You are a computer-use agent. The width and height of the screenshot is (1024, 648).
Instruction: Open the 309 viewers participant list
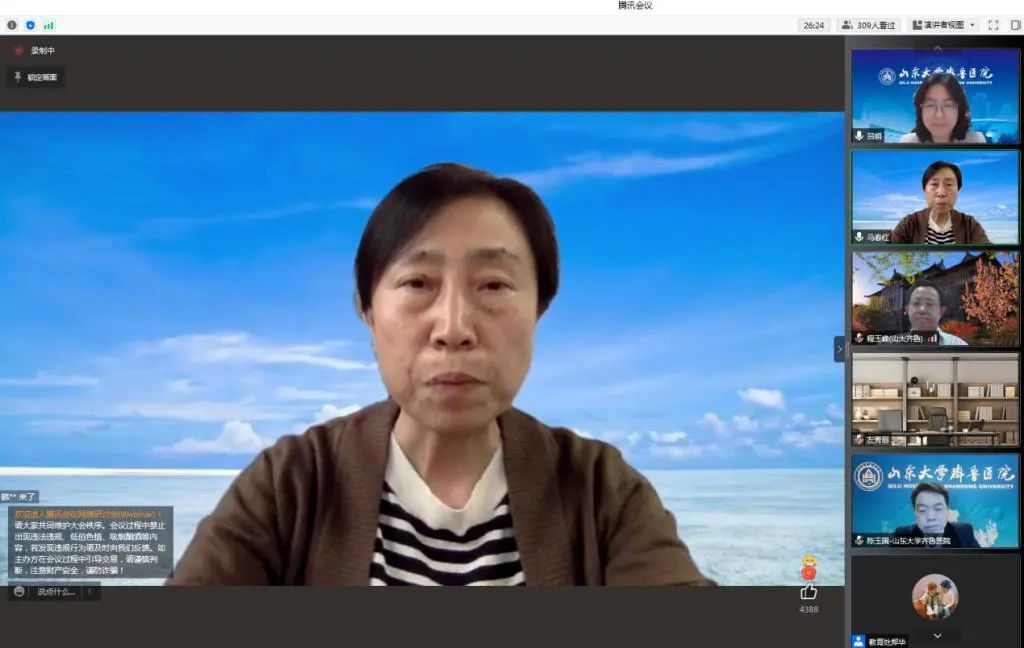pos(868,25)
